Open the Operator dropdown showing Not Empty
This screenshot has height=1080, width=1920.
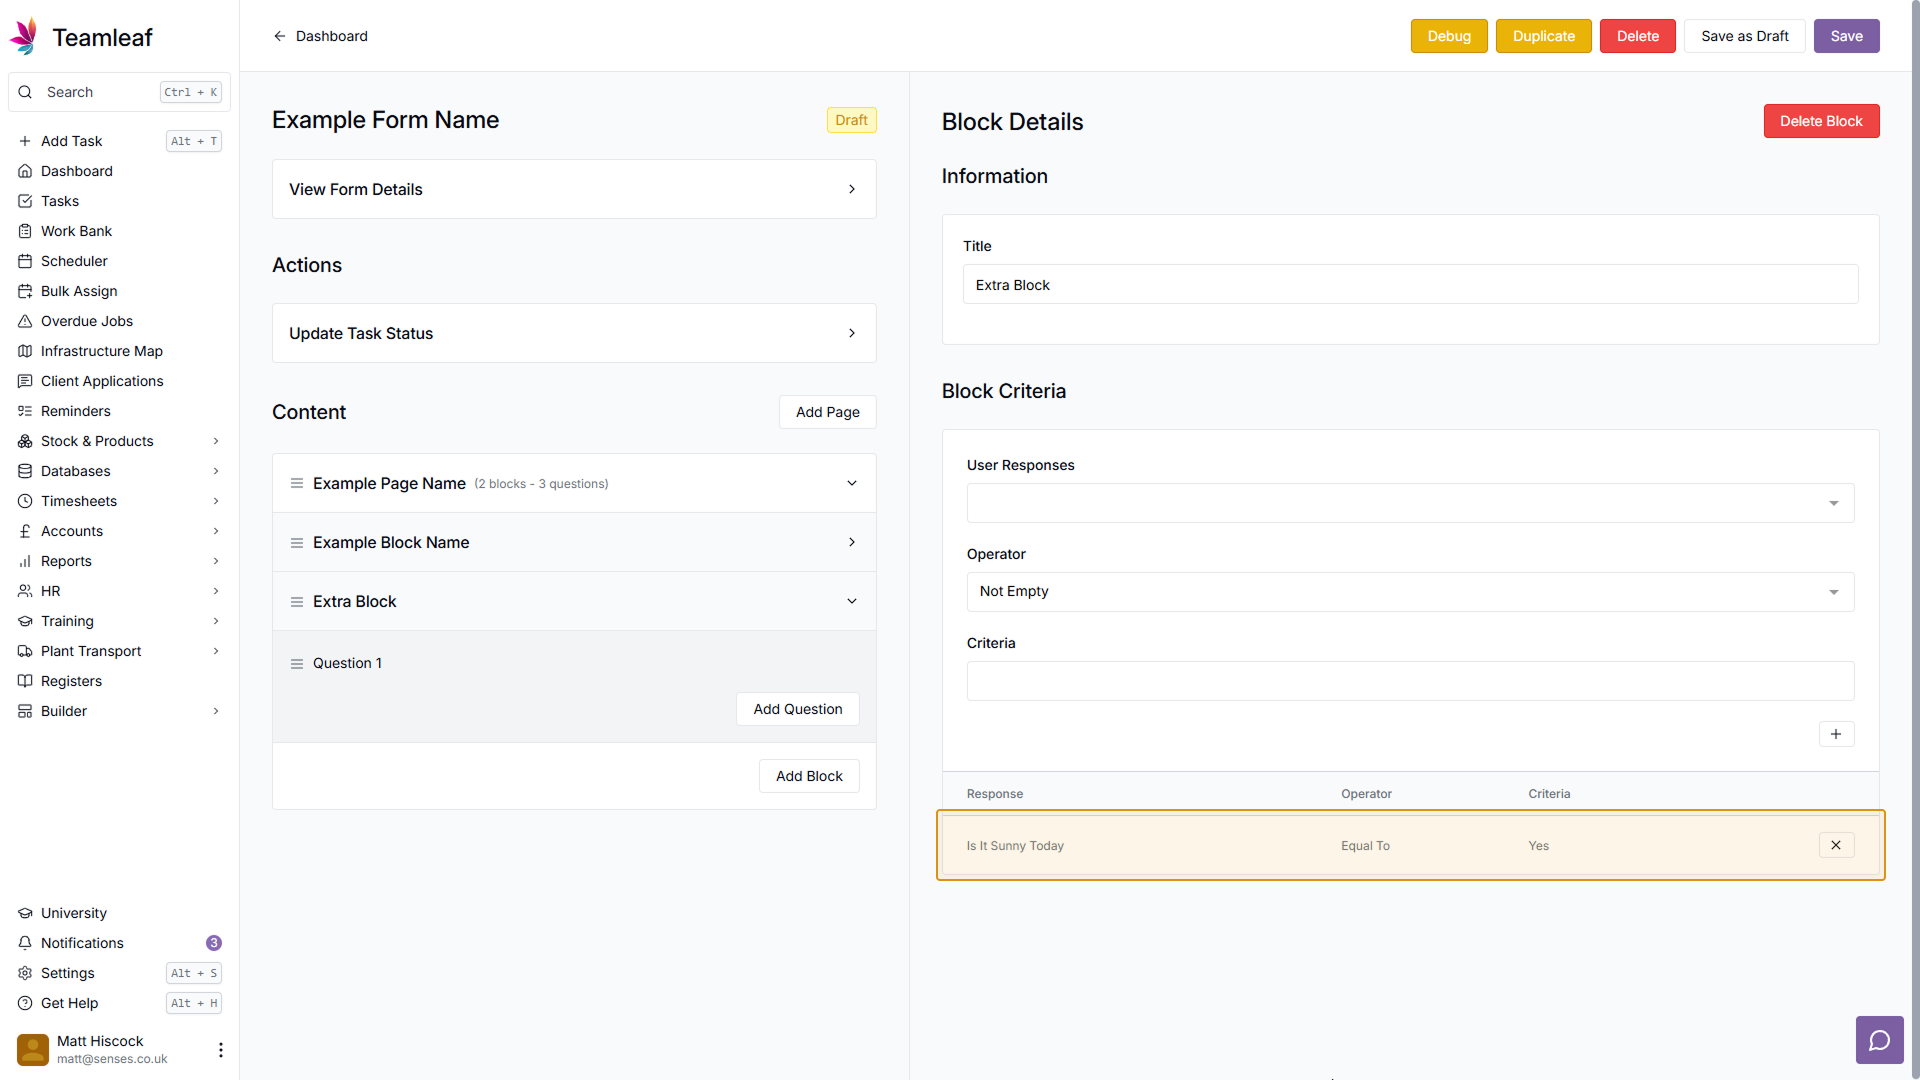pos(1409,592)
